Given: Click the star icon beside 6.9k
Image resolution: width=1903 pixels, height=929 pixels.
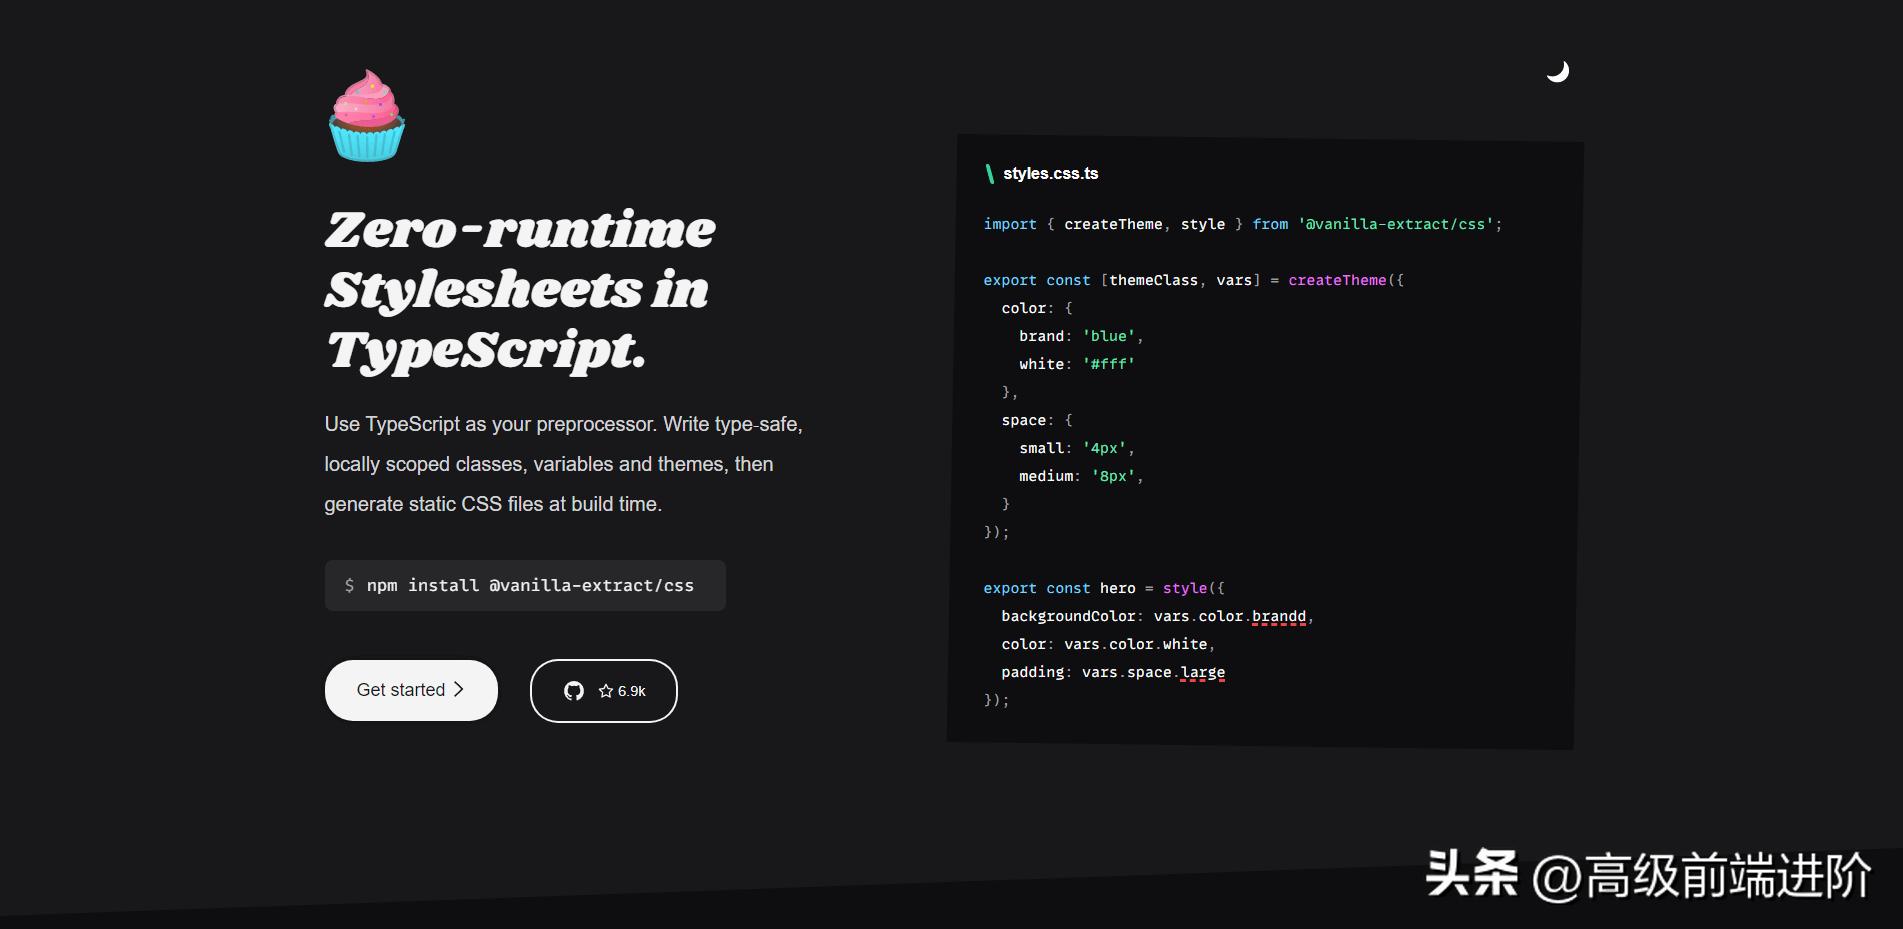Looking at the screenshot, I should coord(605,691).
